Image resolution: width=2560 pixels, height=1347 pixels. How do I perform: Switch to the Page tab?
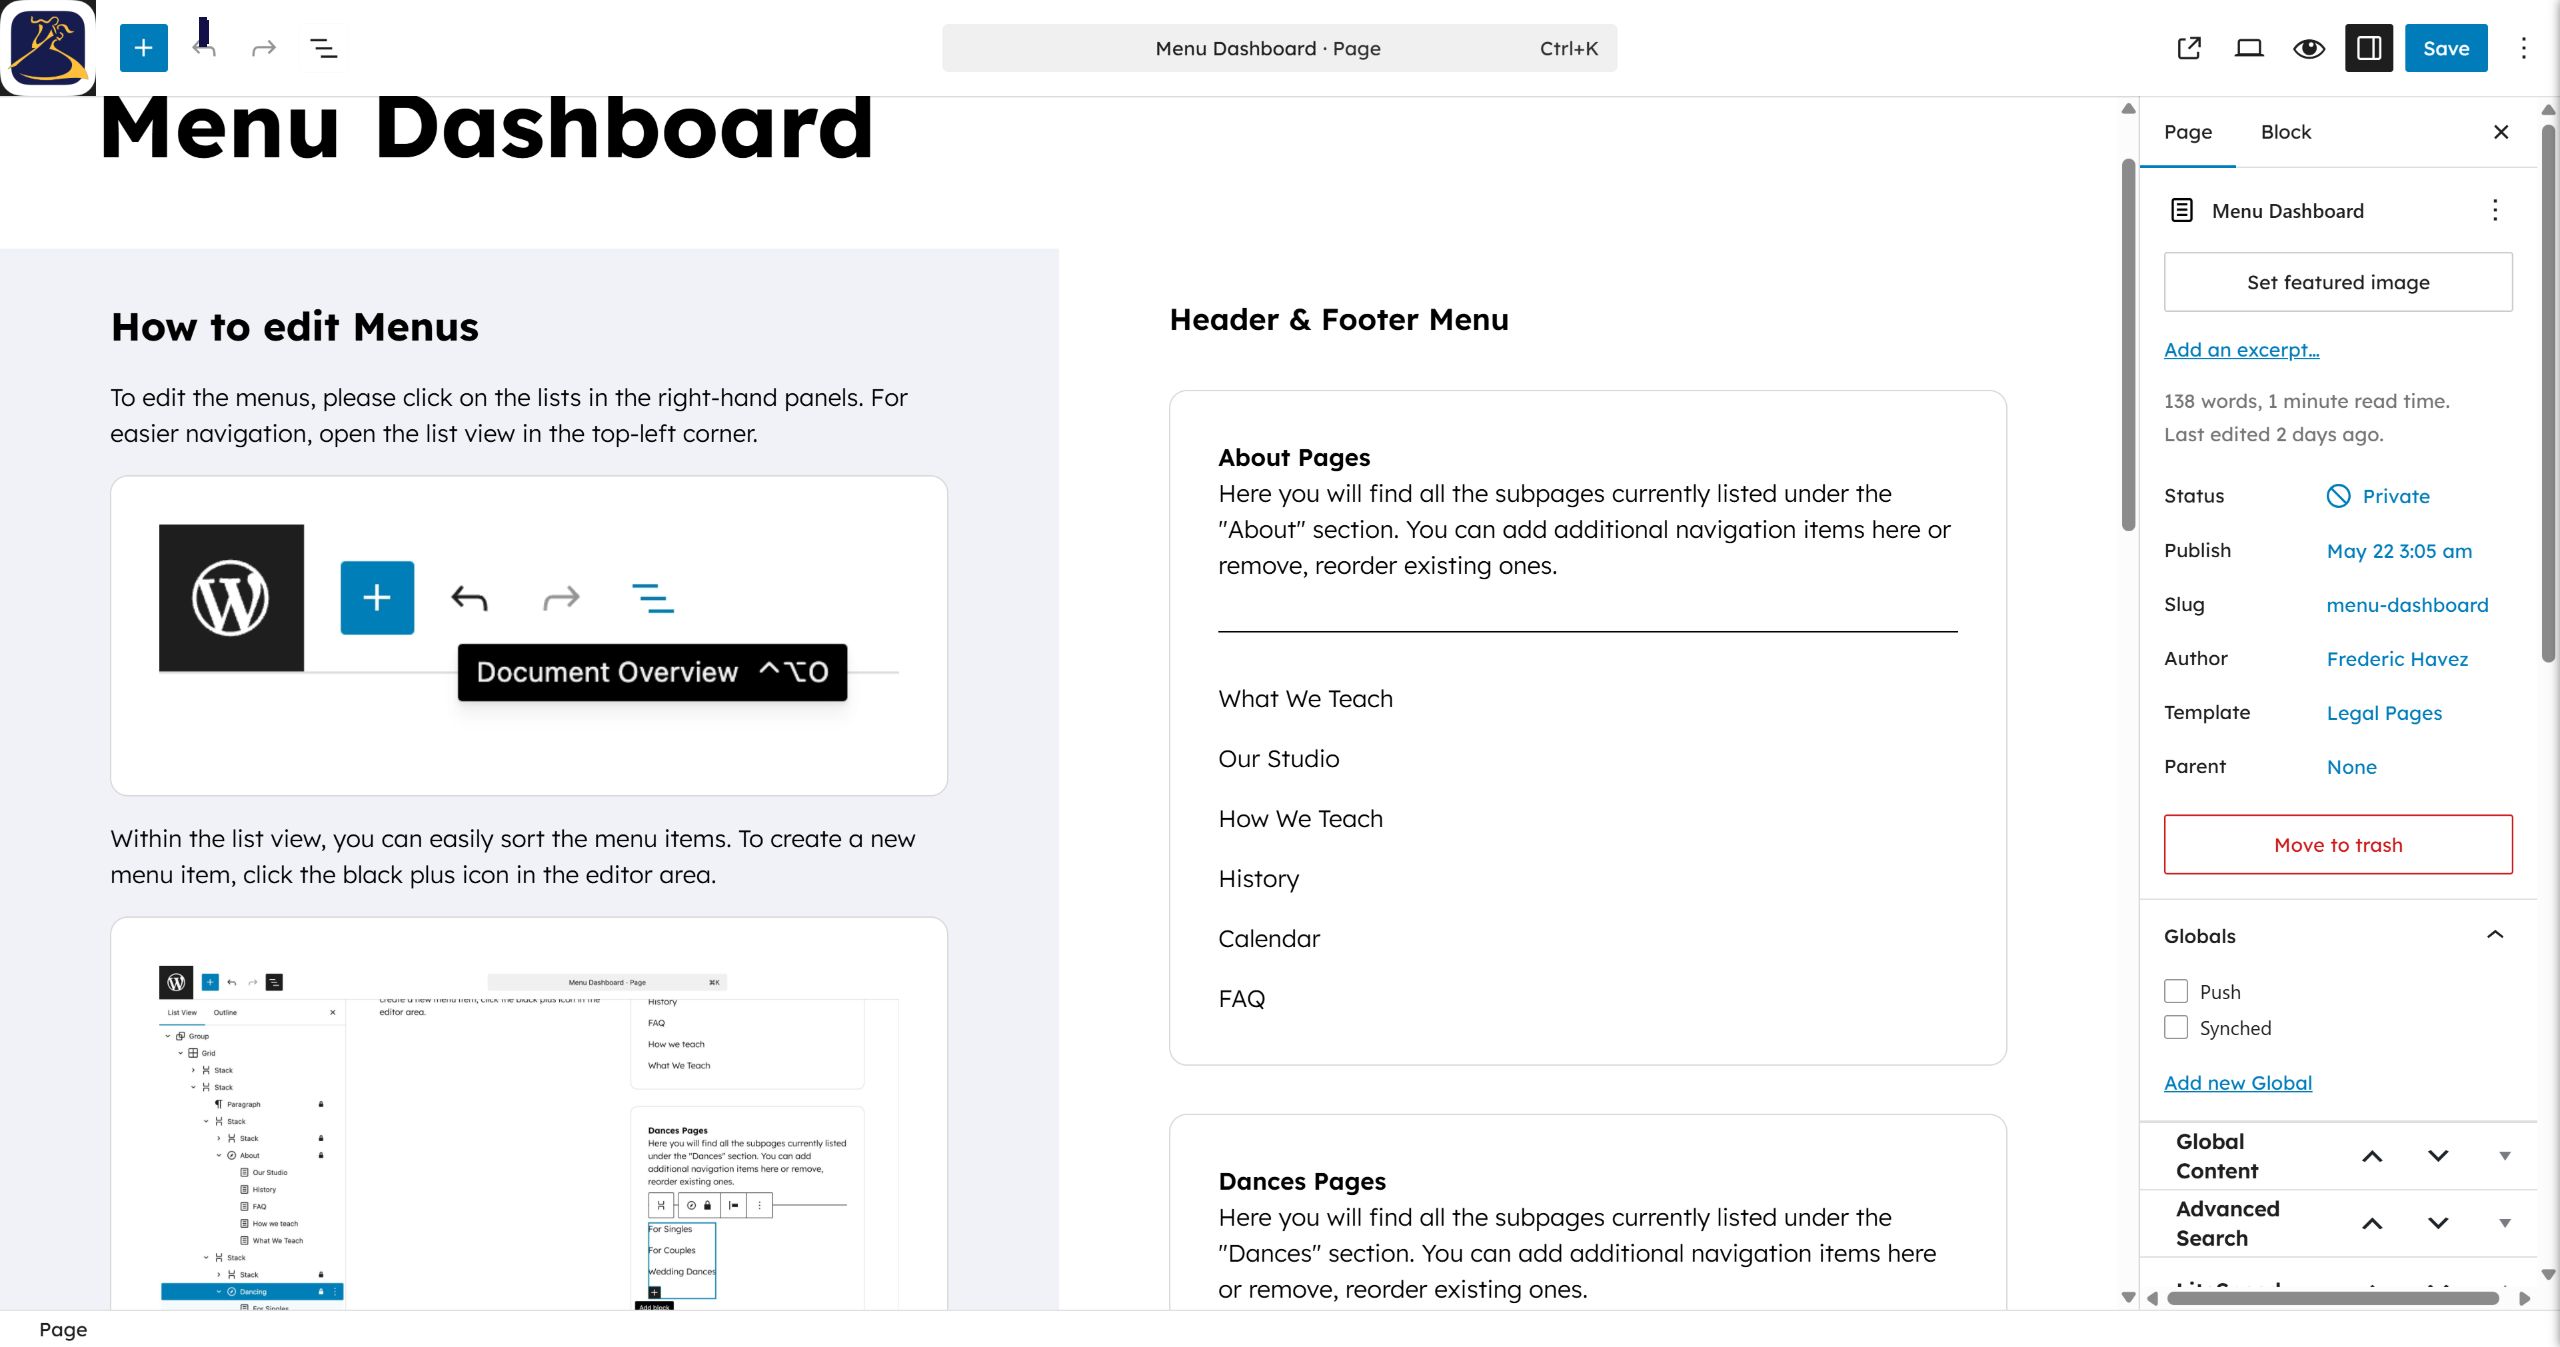pyautogui.click(x=2188, y=132)
